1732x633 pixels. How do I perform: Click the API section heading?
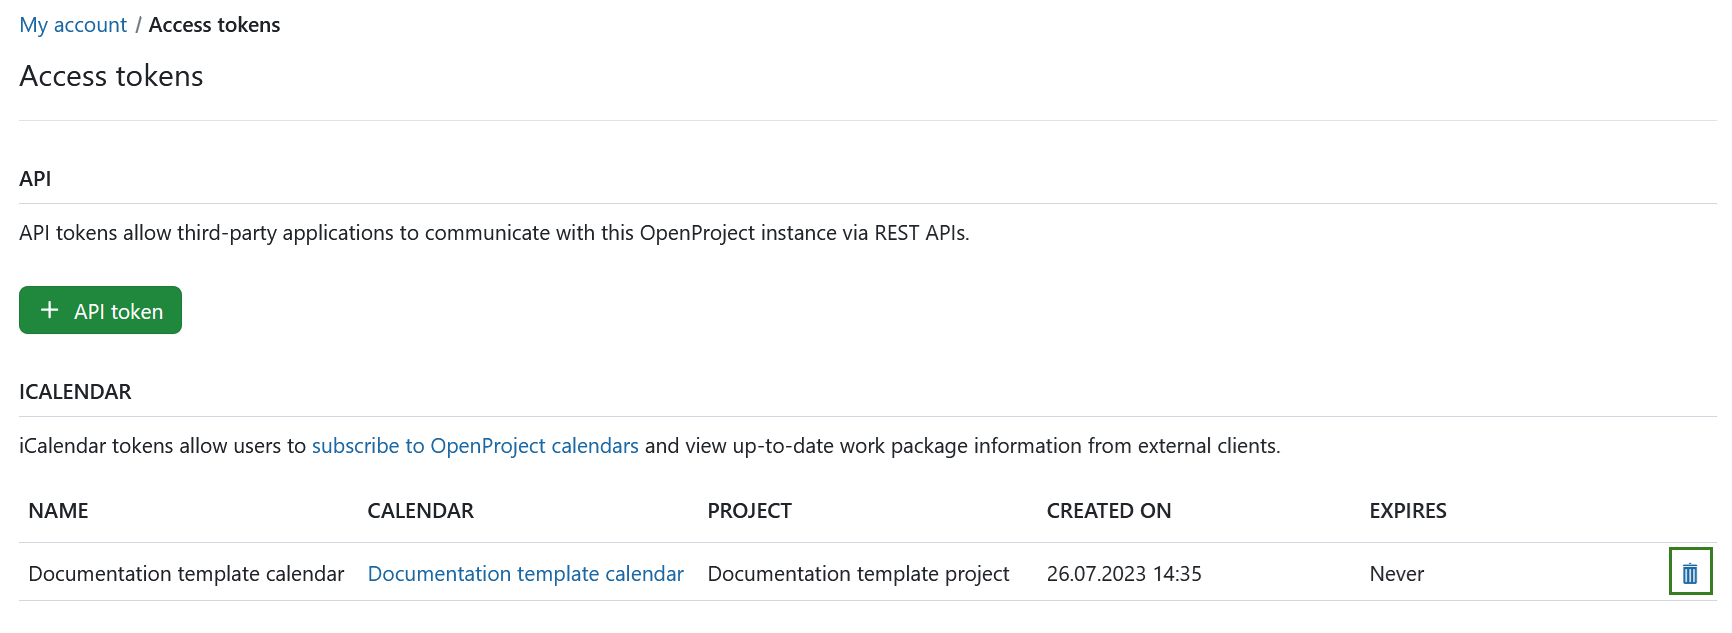[35, 179]
